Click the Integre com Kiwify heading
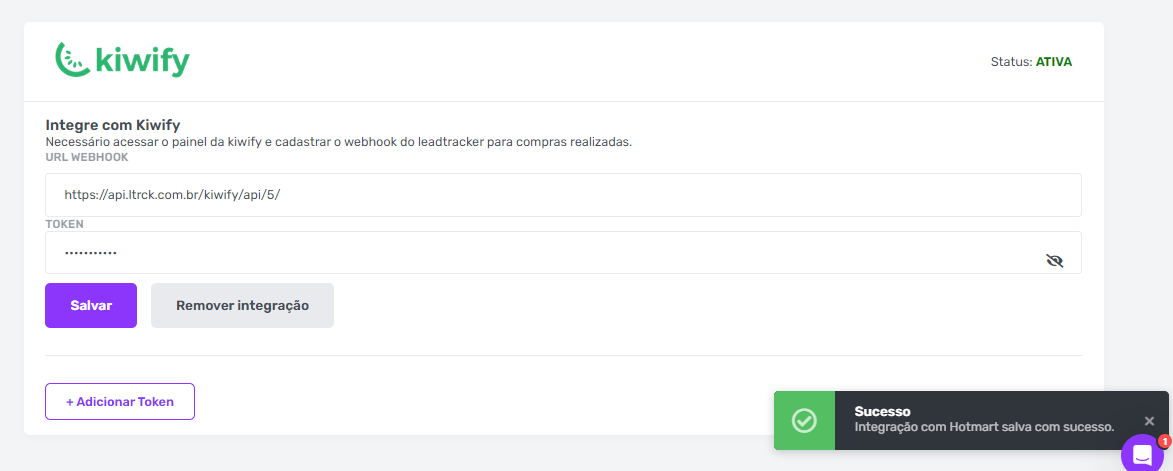Screen dimensions: 1173x471 (x=113, y=125)
